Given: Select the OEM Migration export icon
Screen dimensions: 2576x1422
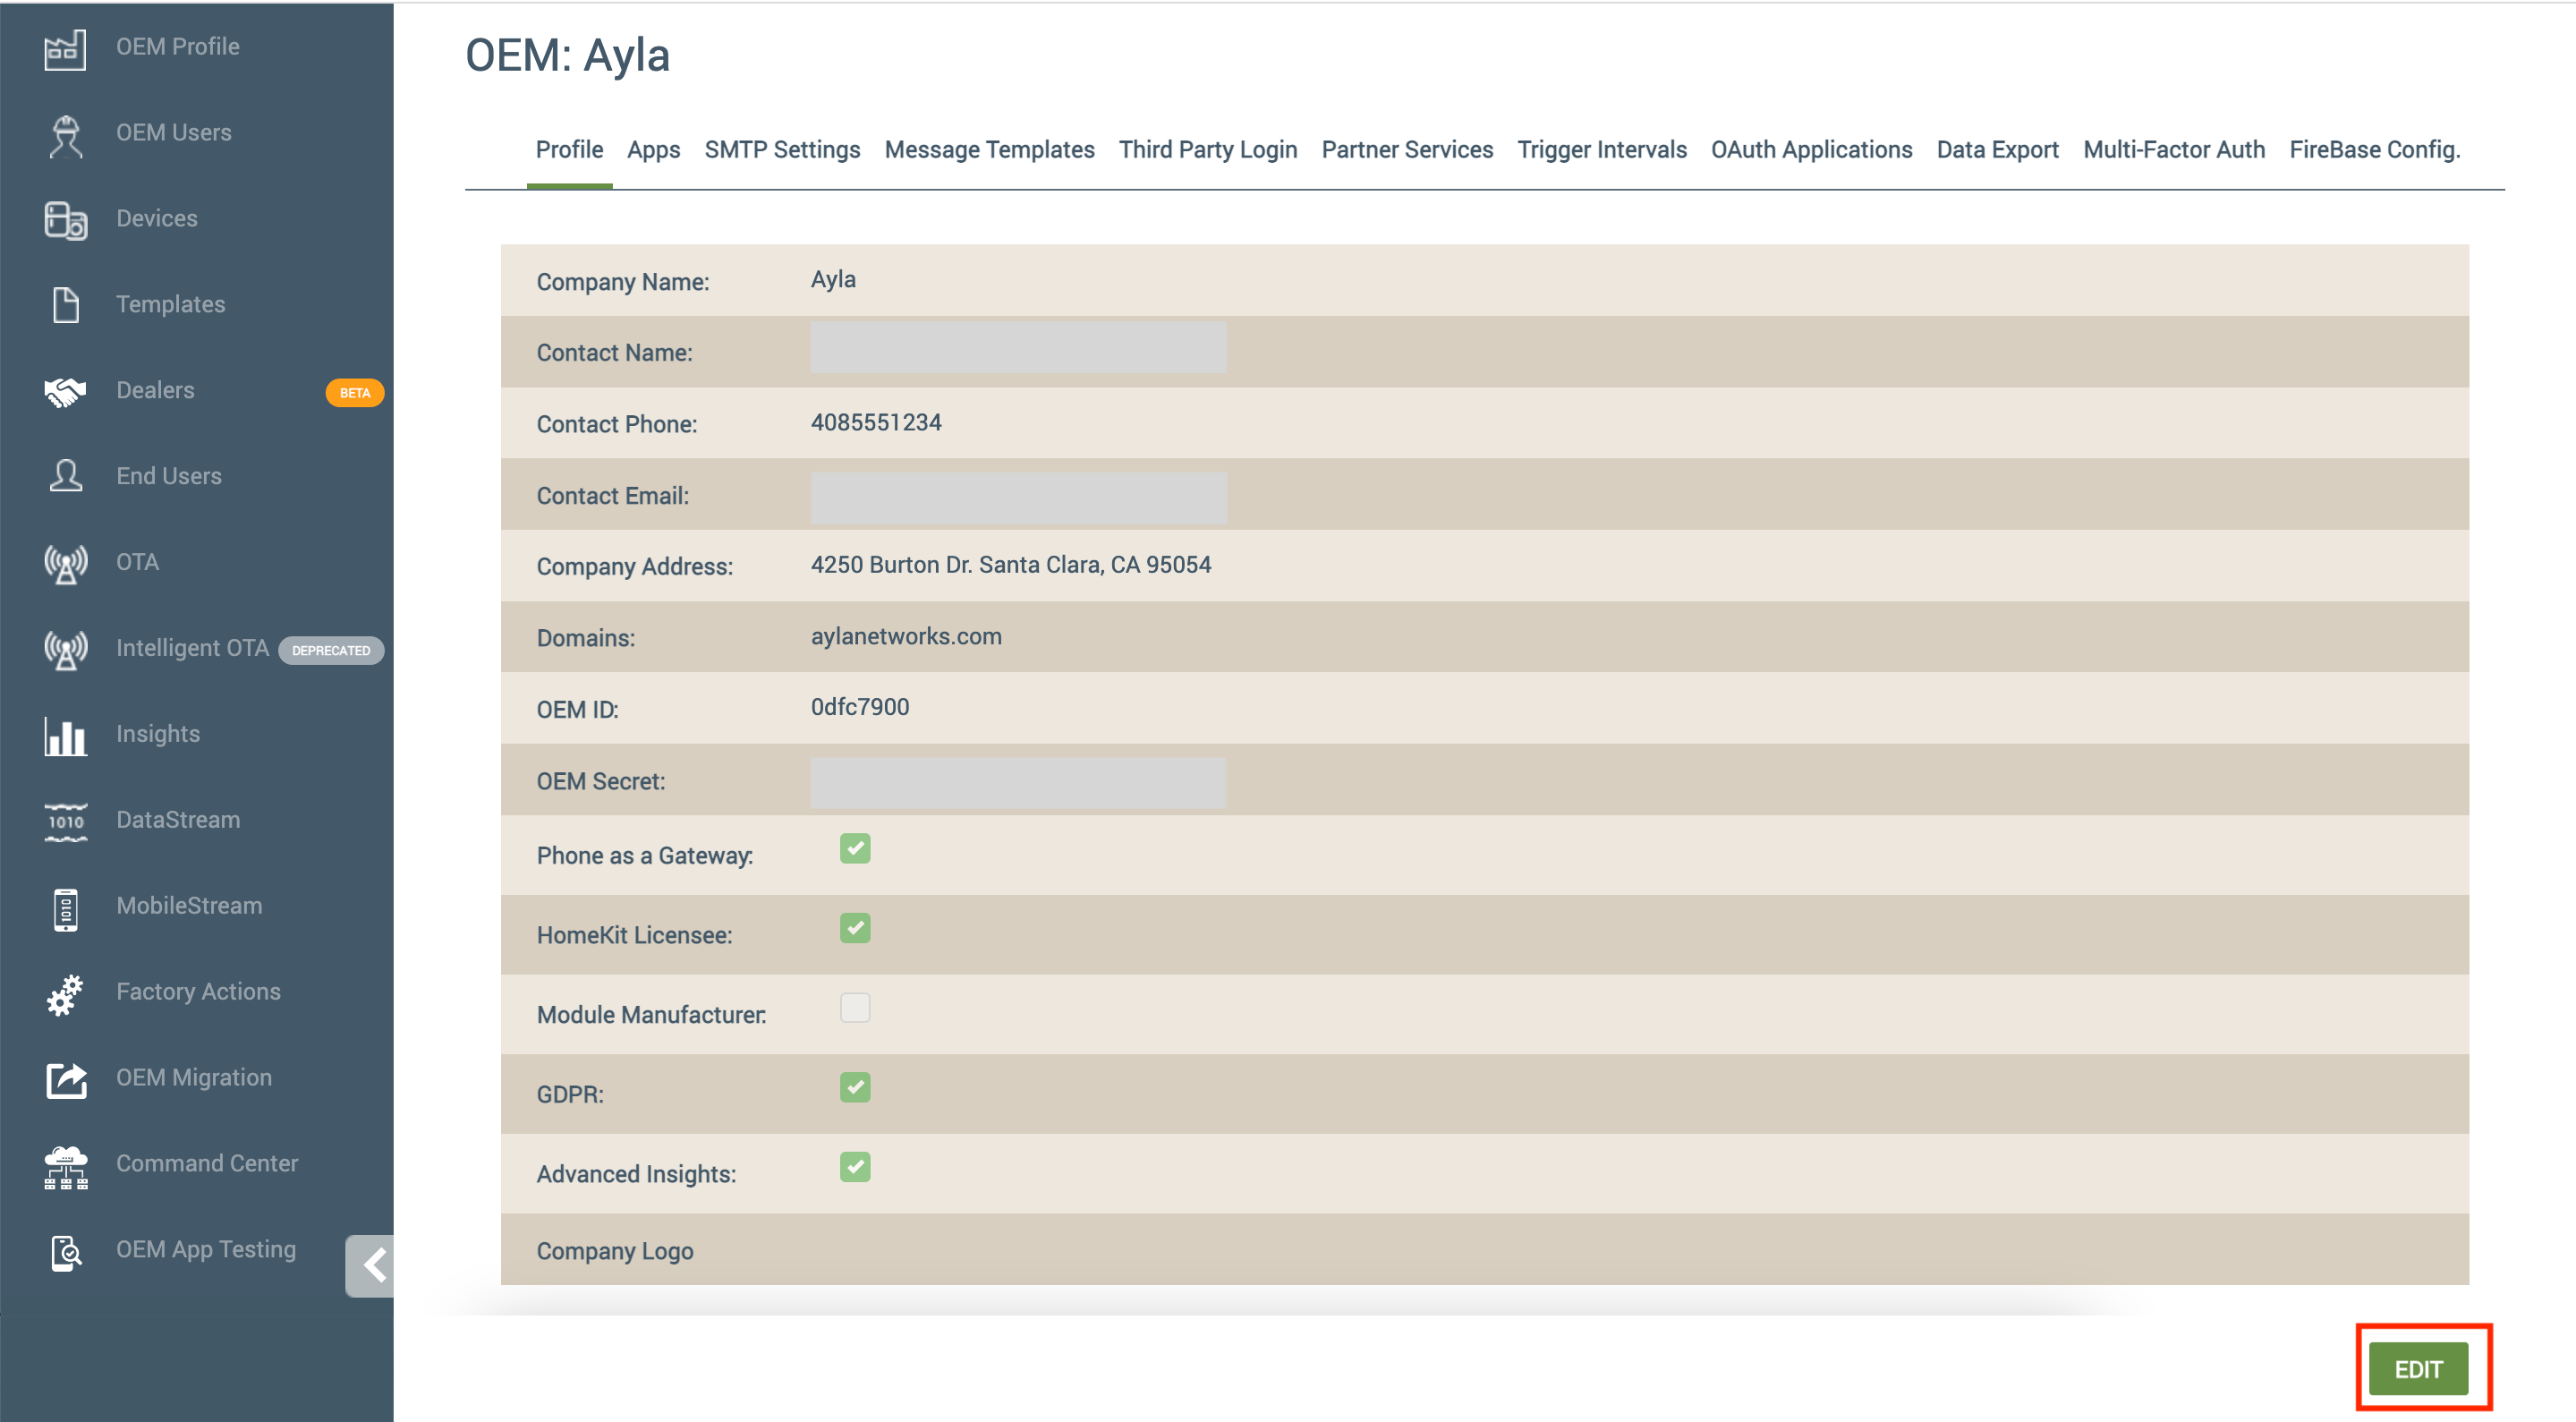Looking at the screenshot, I should (x=65, y=1080).
